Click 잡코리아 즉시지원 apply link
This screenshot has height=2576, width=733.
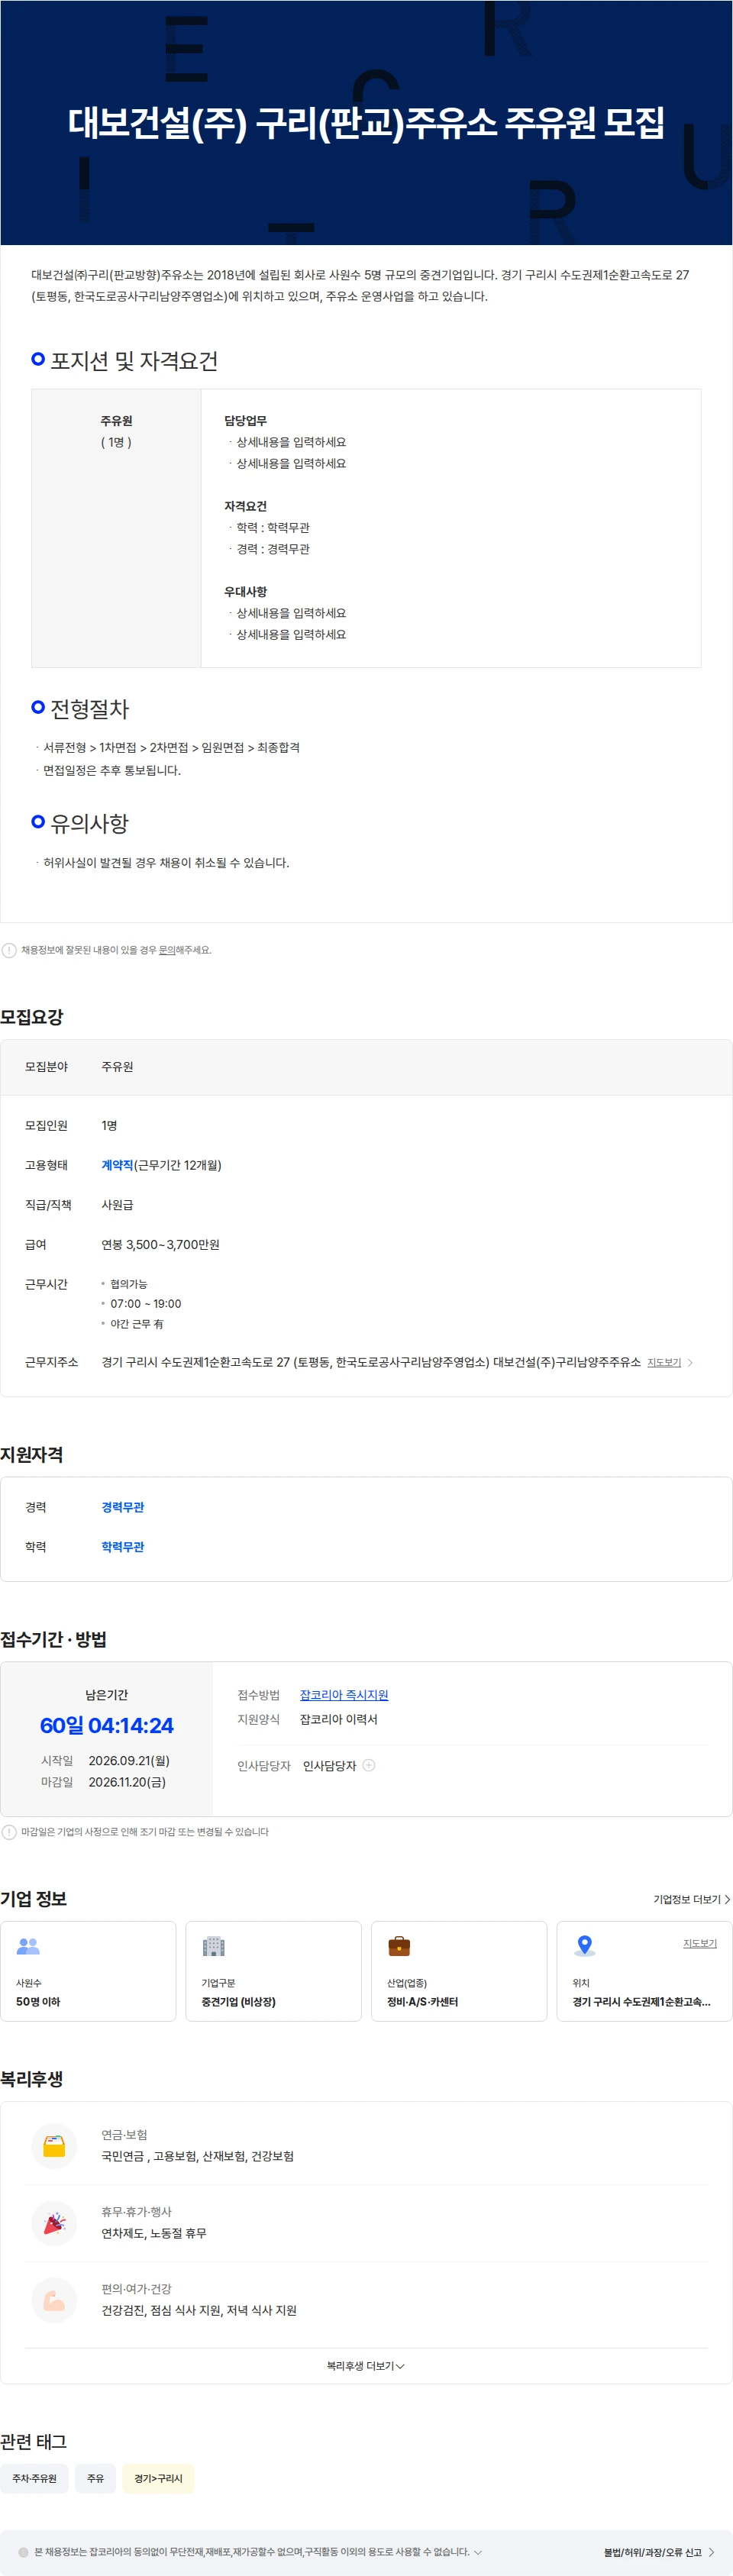(x=344, y=1695)
